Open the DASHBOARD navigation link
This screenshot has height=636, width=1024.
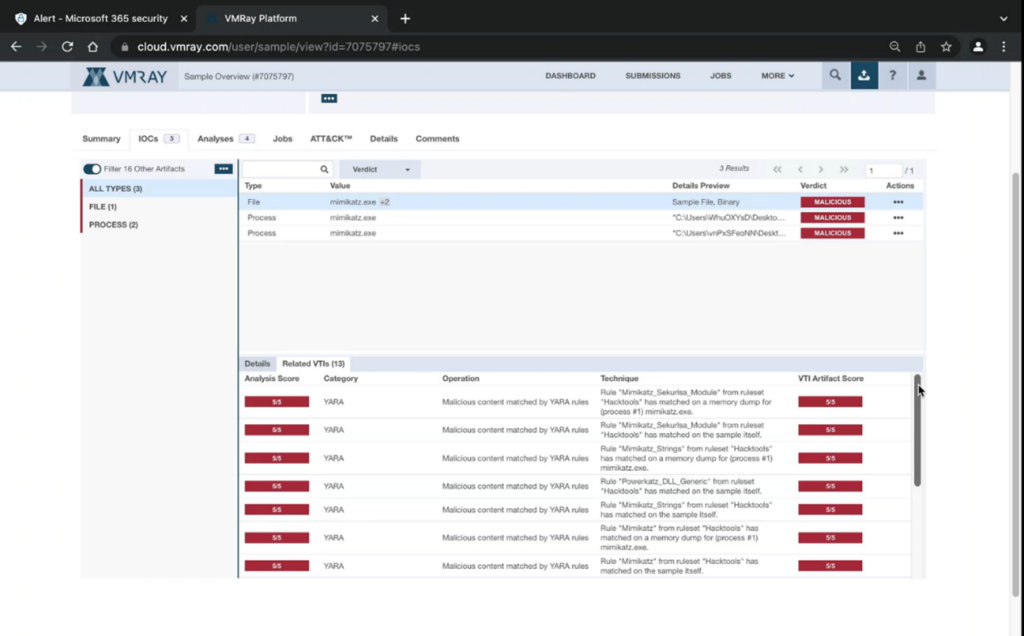570,76
